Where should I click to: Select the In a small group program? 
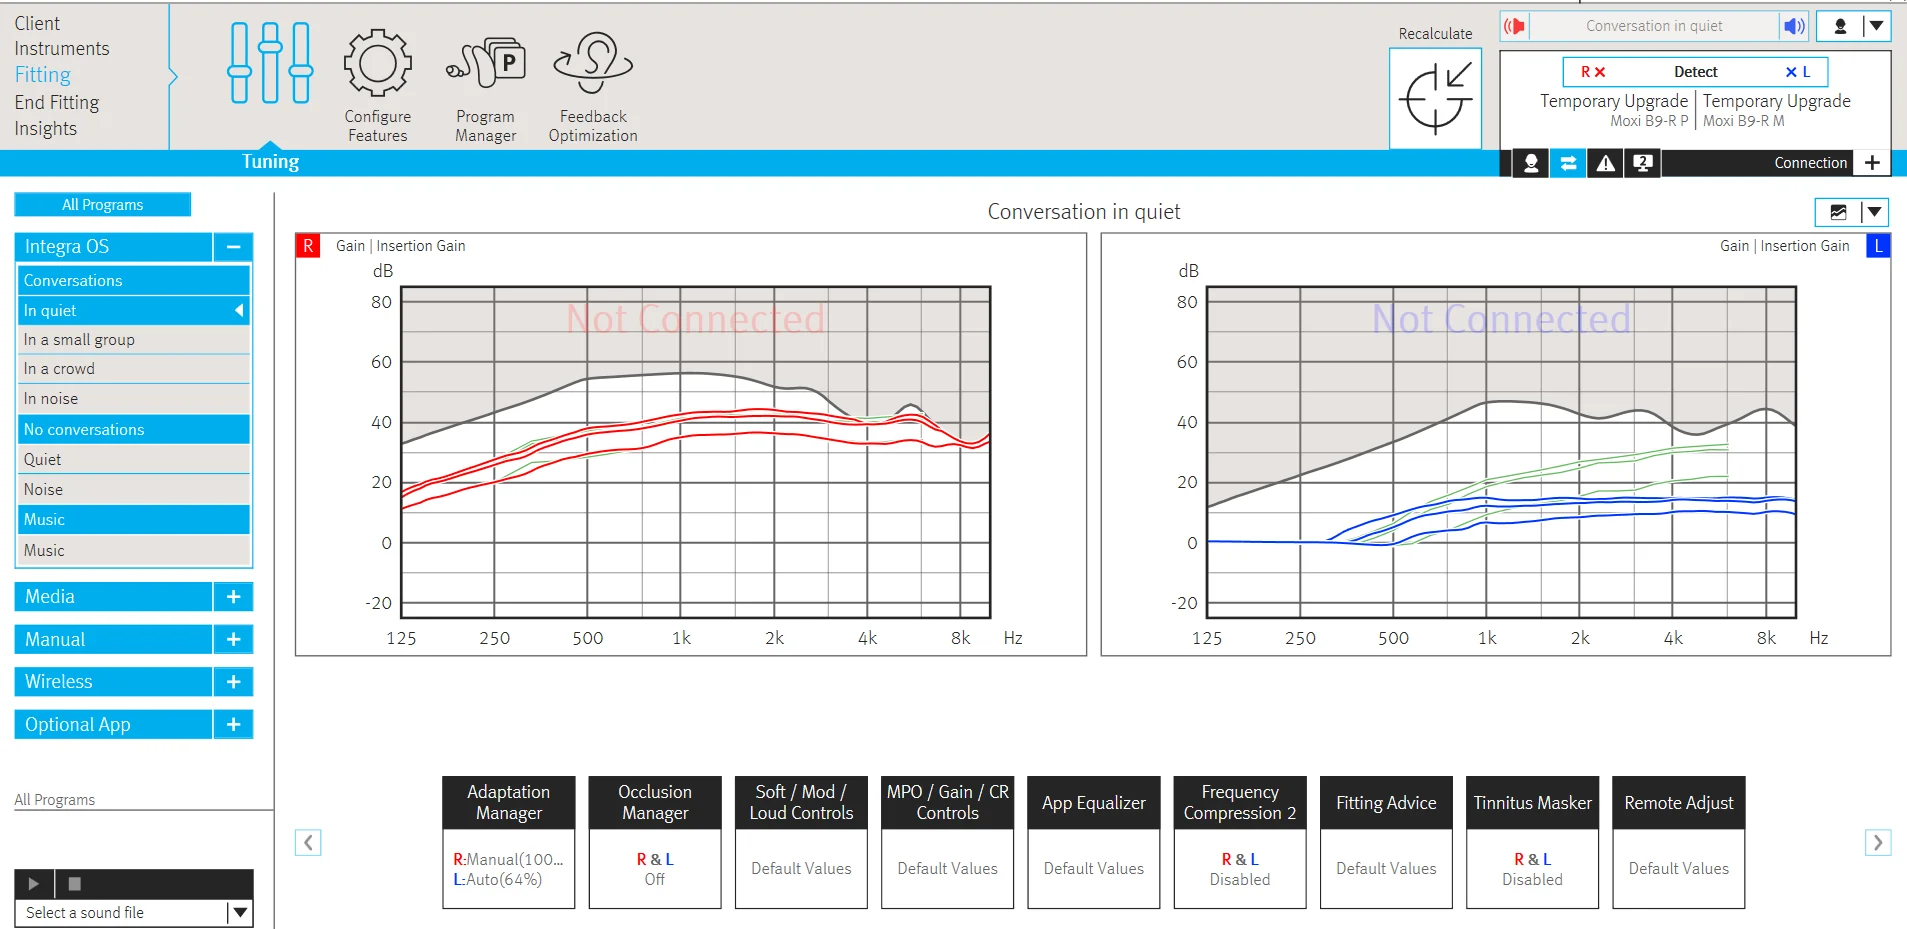[x=134, y=340]
